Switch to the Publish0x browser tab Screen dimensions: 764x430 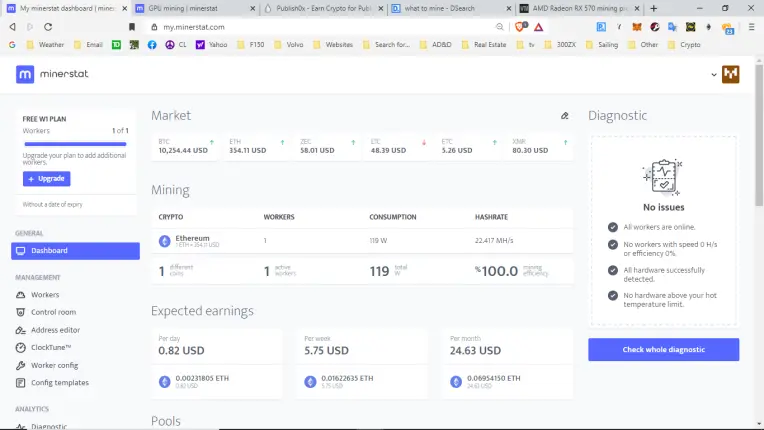(x=323, y=8)
